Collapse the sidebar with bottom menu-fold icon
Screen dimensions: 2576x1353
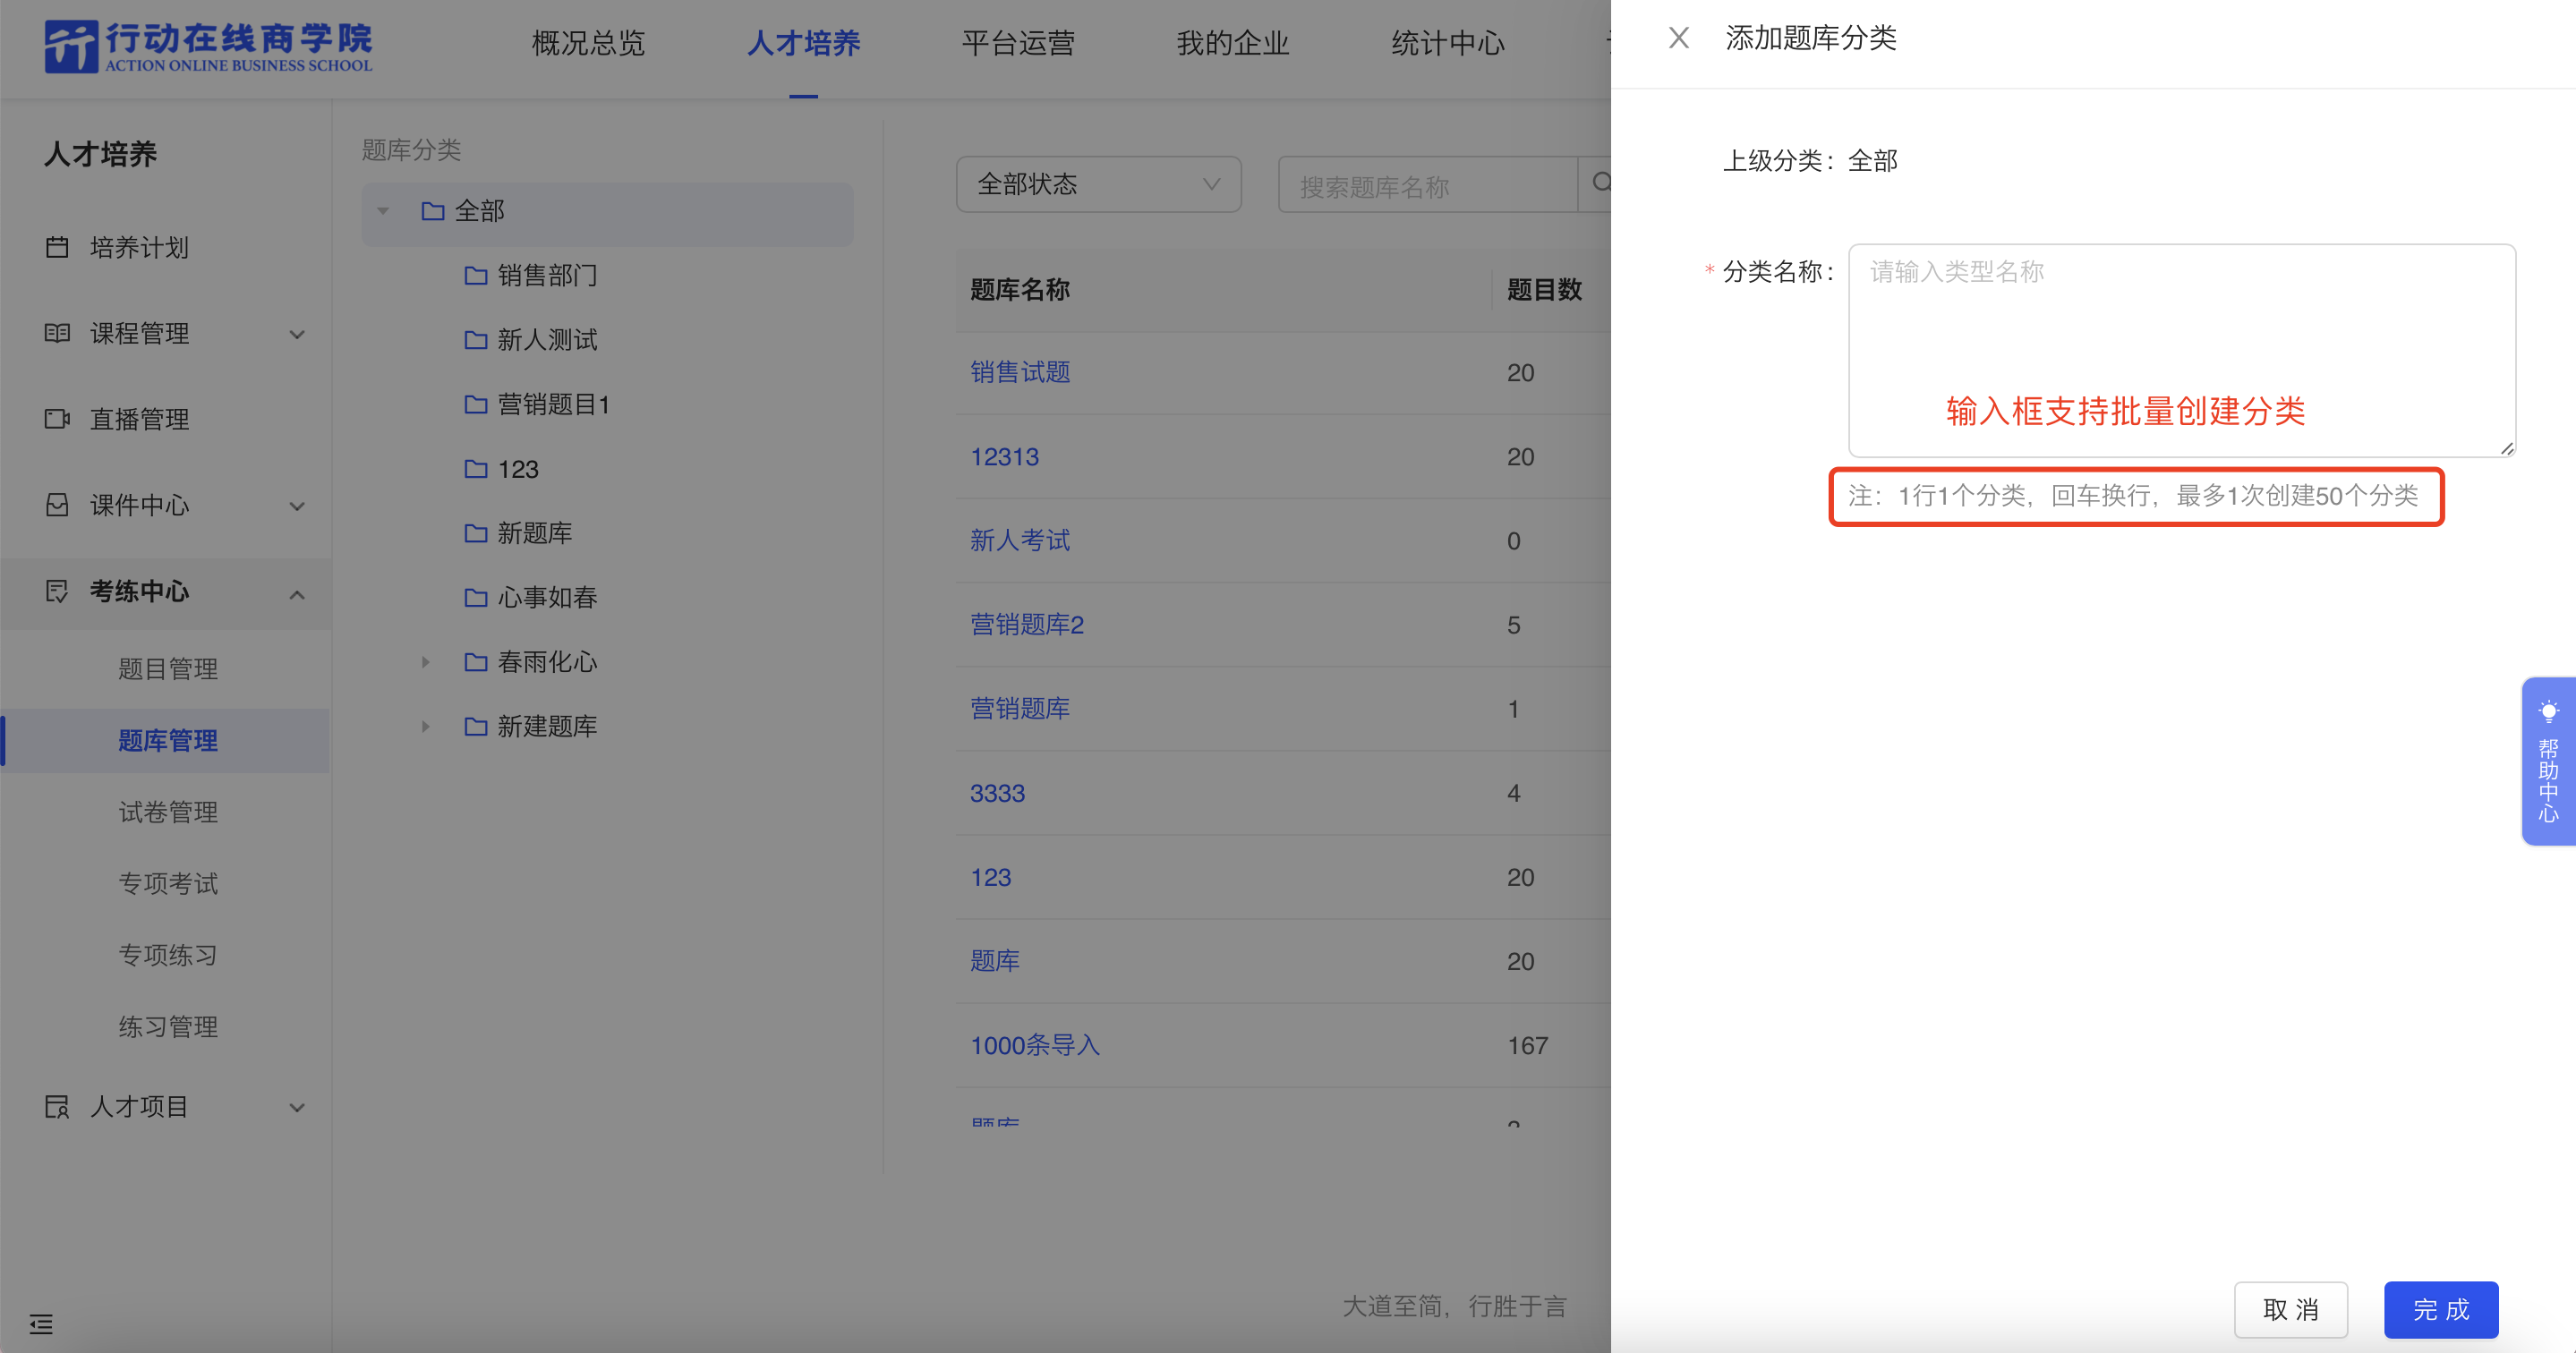pos(41,1324)
